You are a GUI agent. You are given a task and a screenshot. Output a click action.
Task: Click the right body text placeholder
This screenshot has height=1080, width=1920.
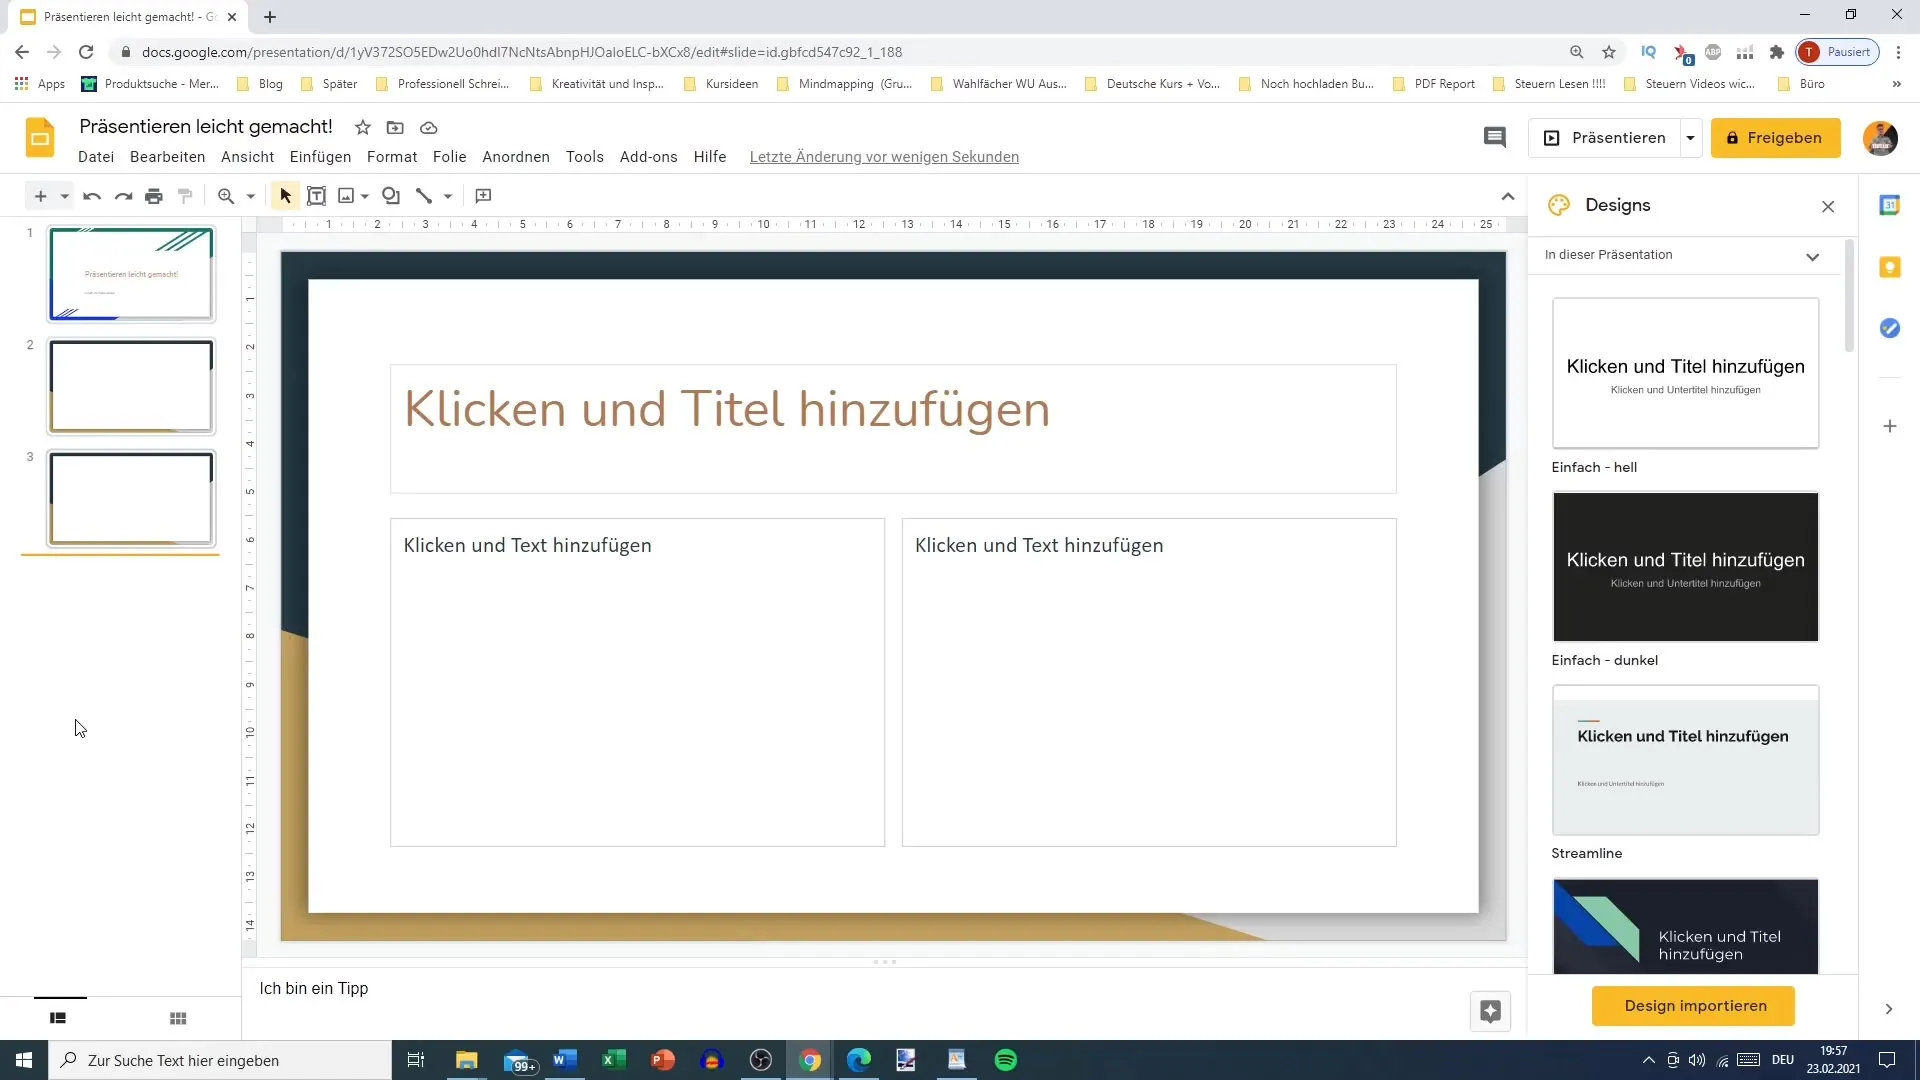coord(1149,682)
